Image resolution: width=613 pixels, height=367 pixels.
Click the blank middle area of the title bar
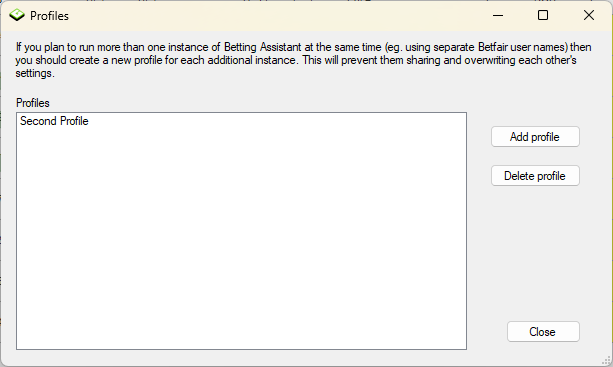(274, 16)
